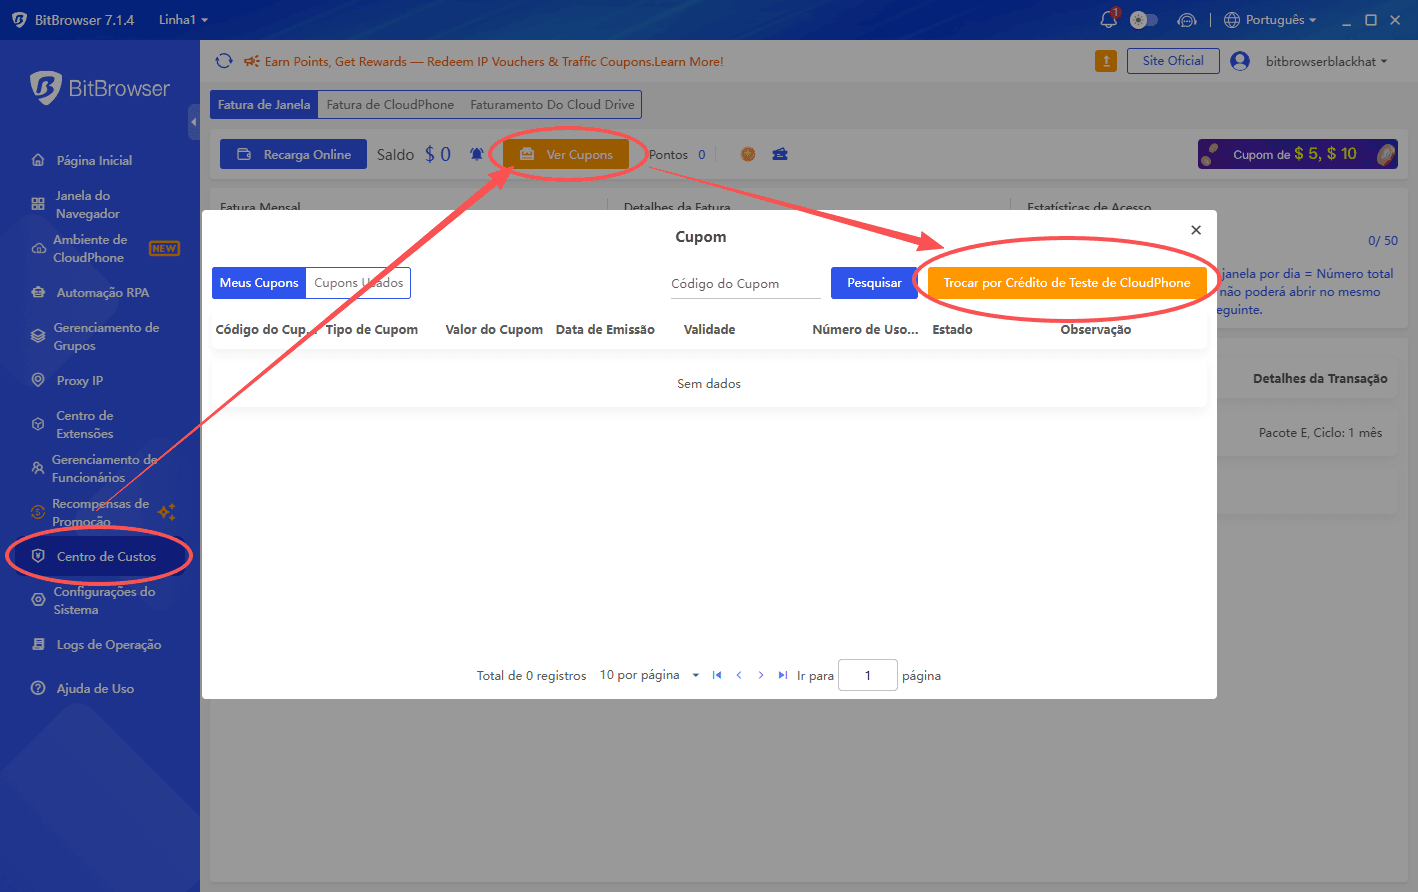The image size is (1418, 892).
Task: Click Trocar por Crédito de Teste de CloudPhone
Action: click(1067, 283)
